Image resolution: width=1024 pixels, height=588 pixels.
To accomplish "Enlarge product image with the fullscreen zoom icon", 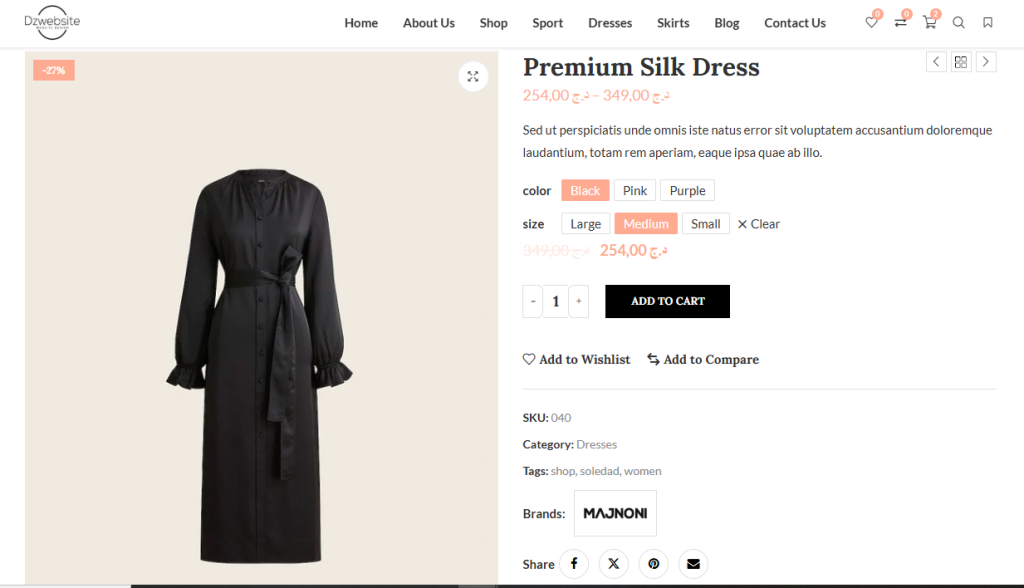I will click(x=472, y=76).
